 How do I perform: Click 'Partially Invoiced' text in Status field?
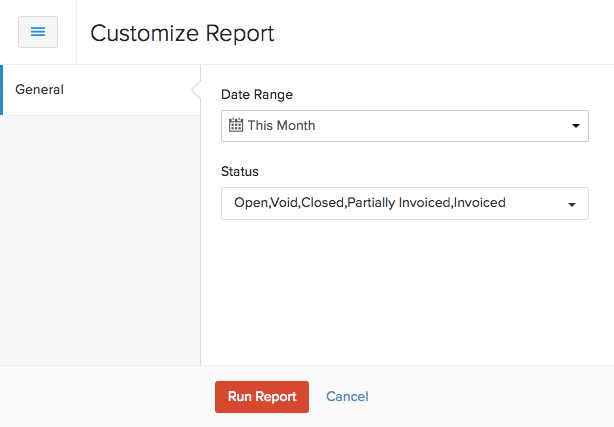point(399,203)
